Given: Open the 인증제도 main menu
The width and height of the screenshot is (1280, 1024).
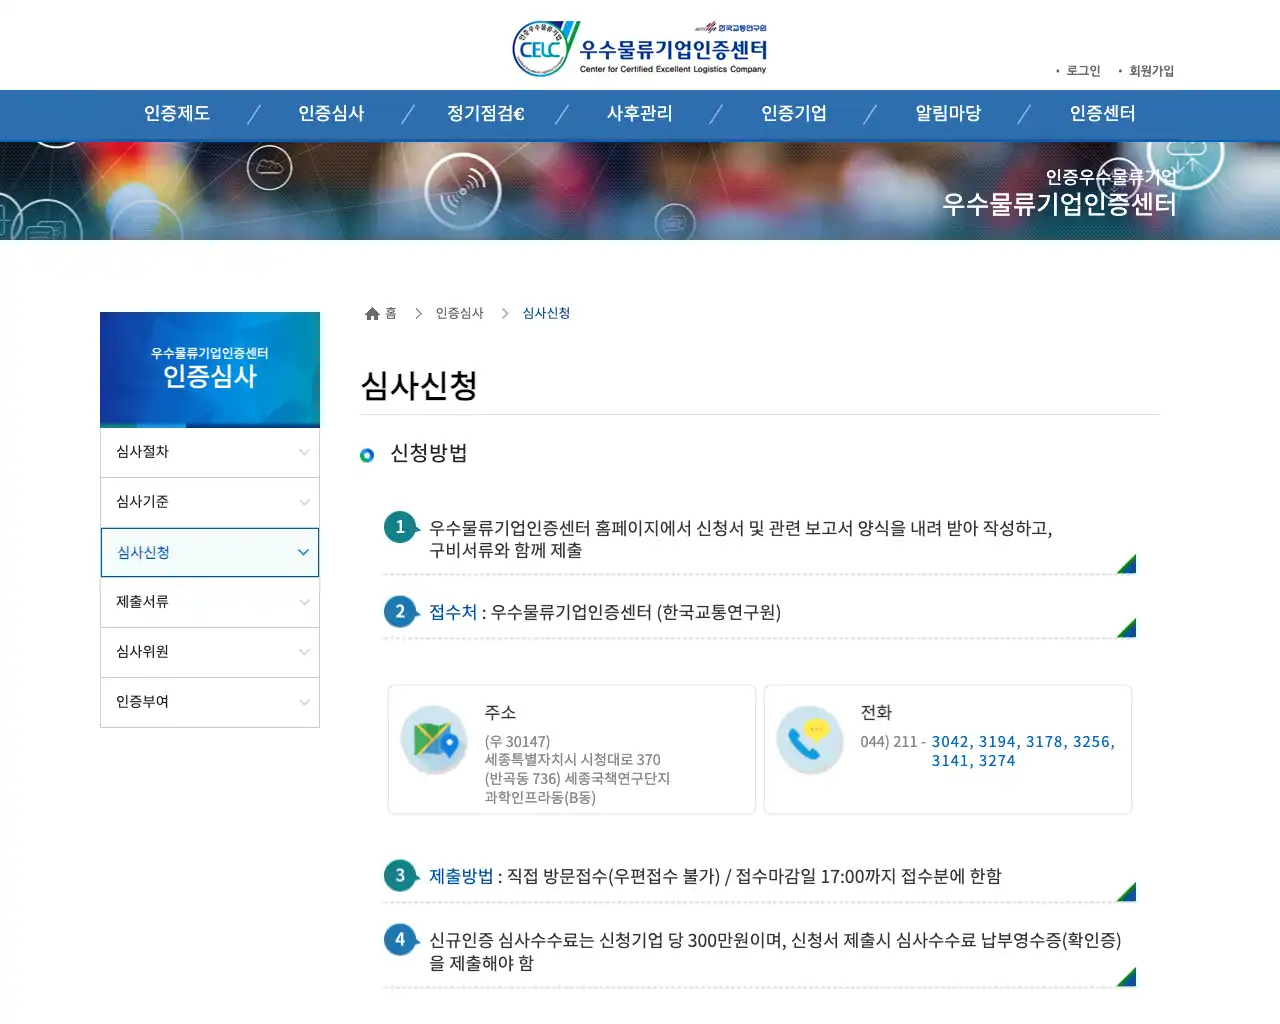Looking at the screenshot, I should click(x=177, y=114).
